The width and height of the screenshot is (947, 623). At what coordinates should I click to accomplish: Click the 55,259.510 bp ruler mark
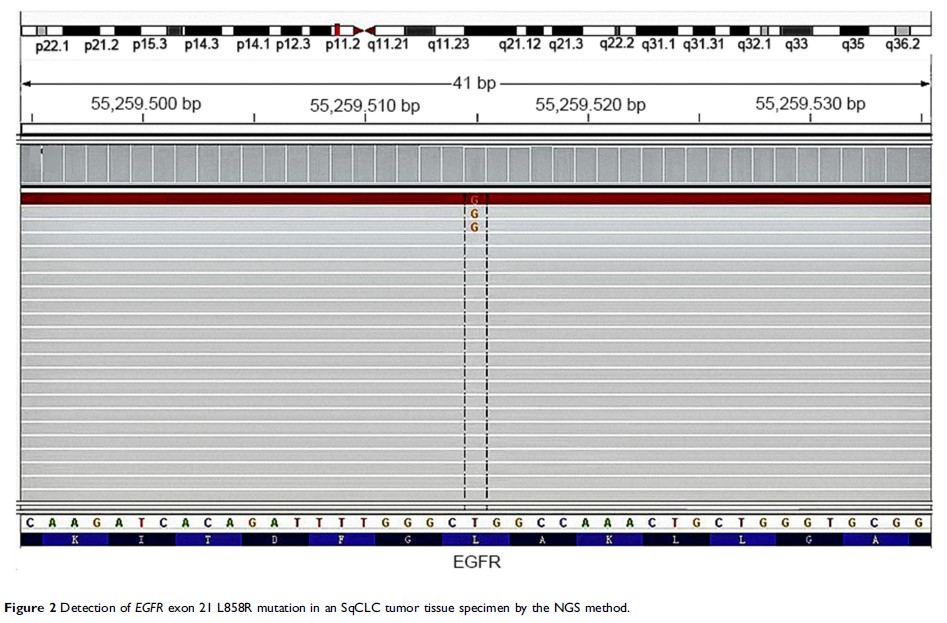pyautogui.click(x=364, y=104)
